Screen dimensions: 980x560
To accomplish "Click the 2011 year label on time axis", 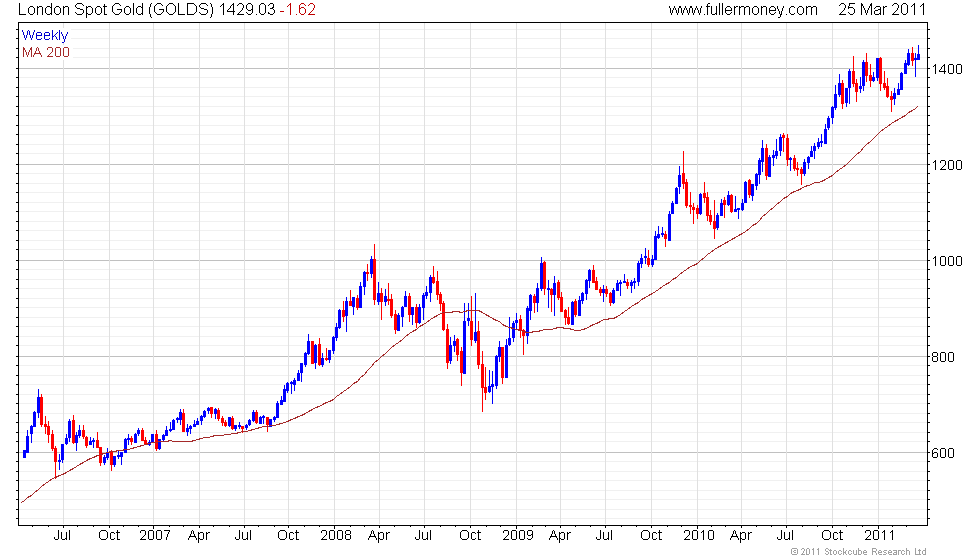I will coord(879,536).
